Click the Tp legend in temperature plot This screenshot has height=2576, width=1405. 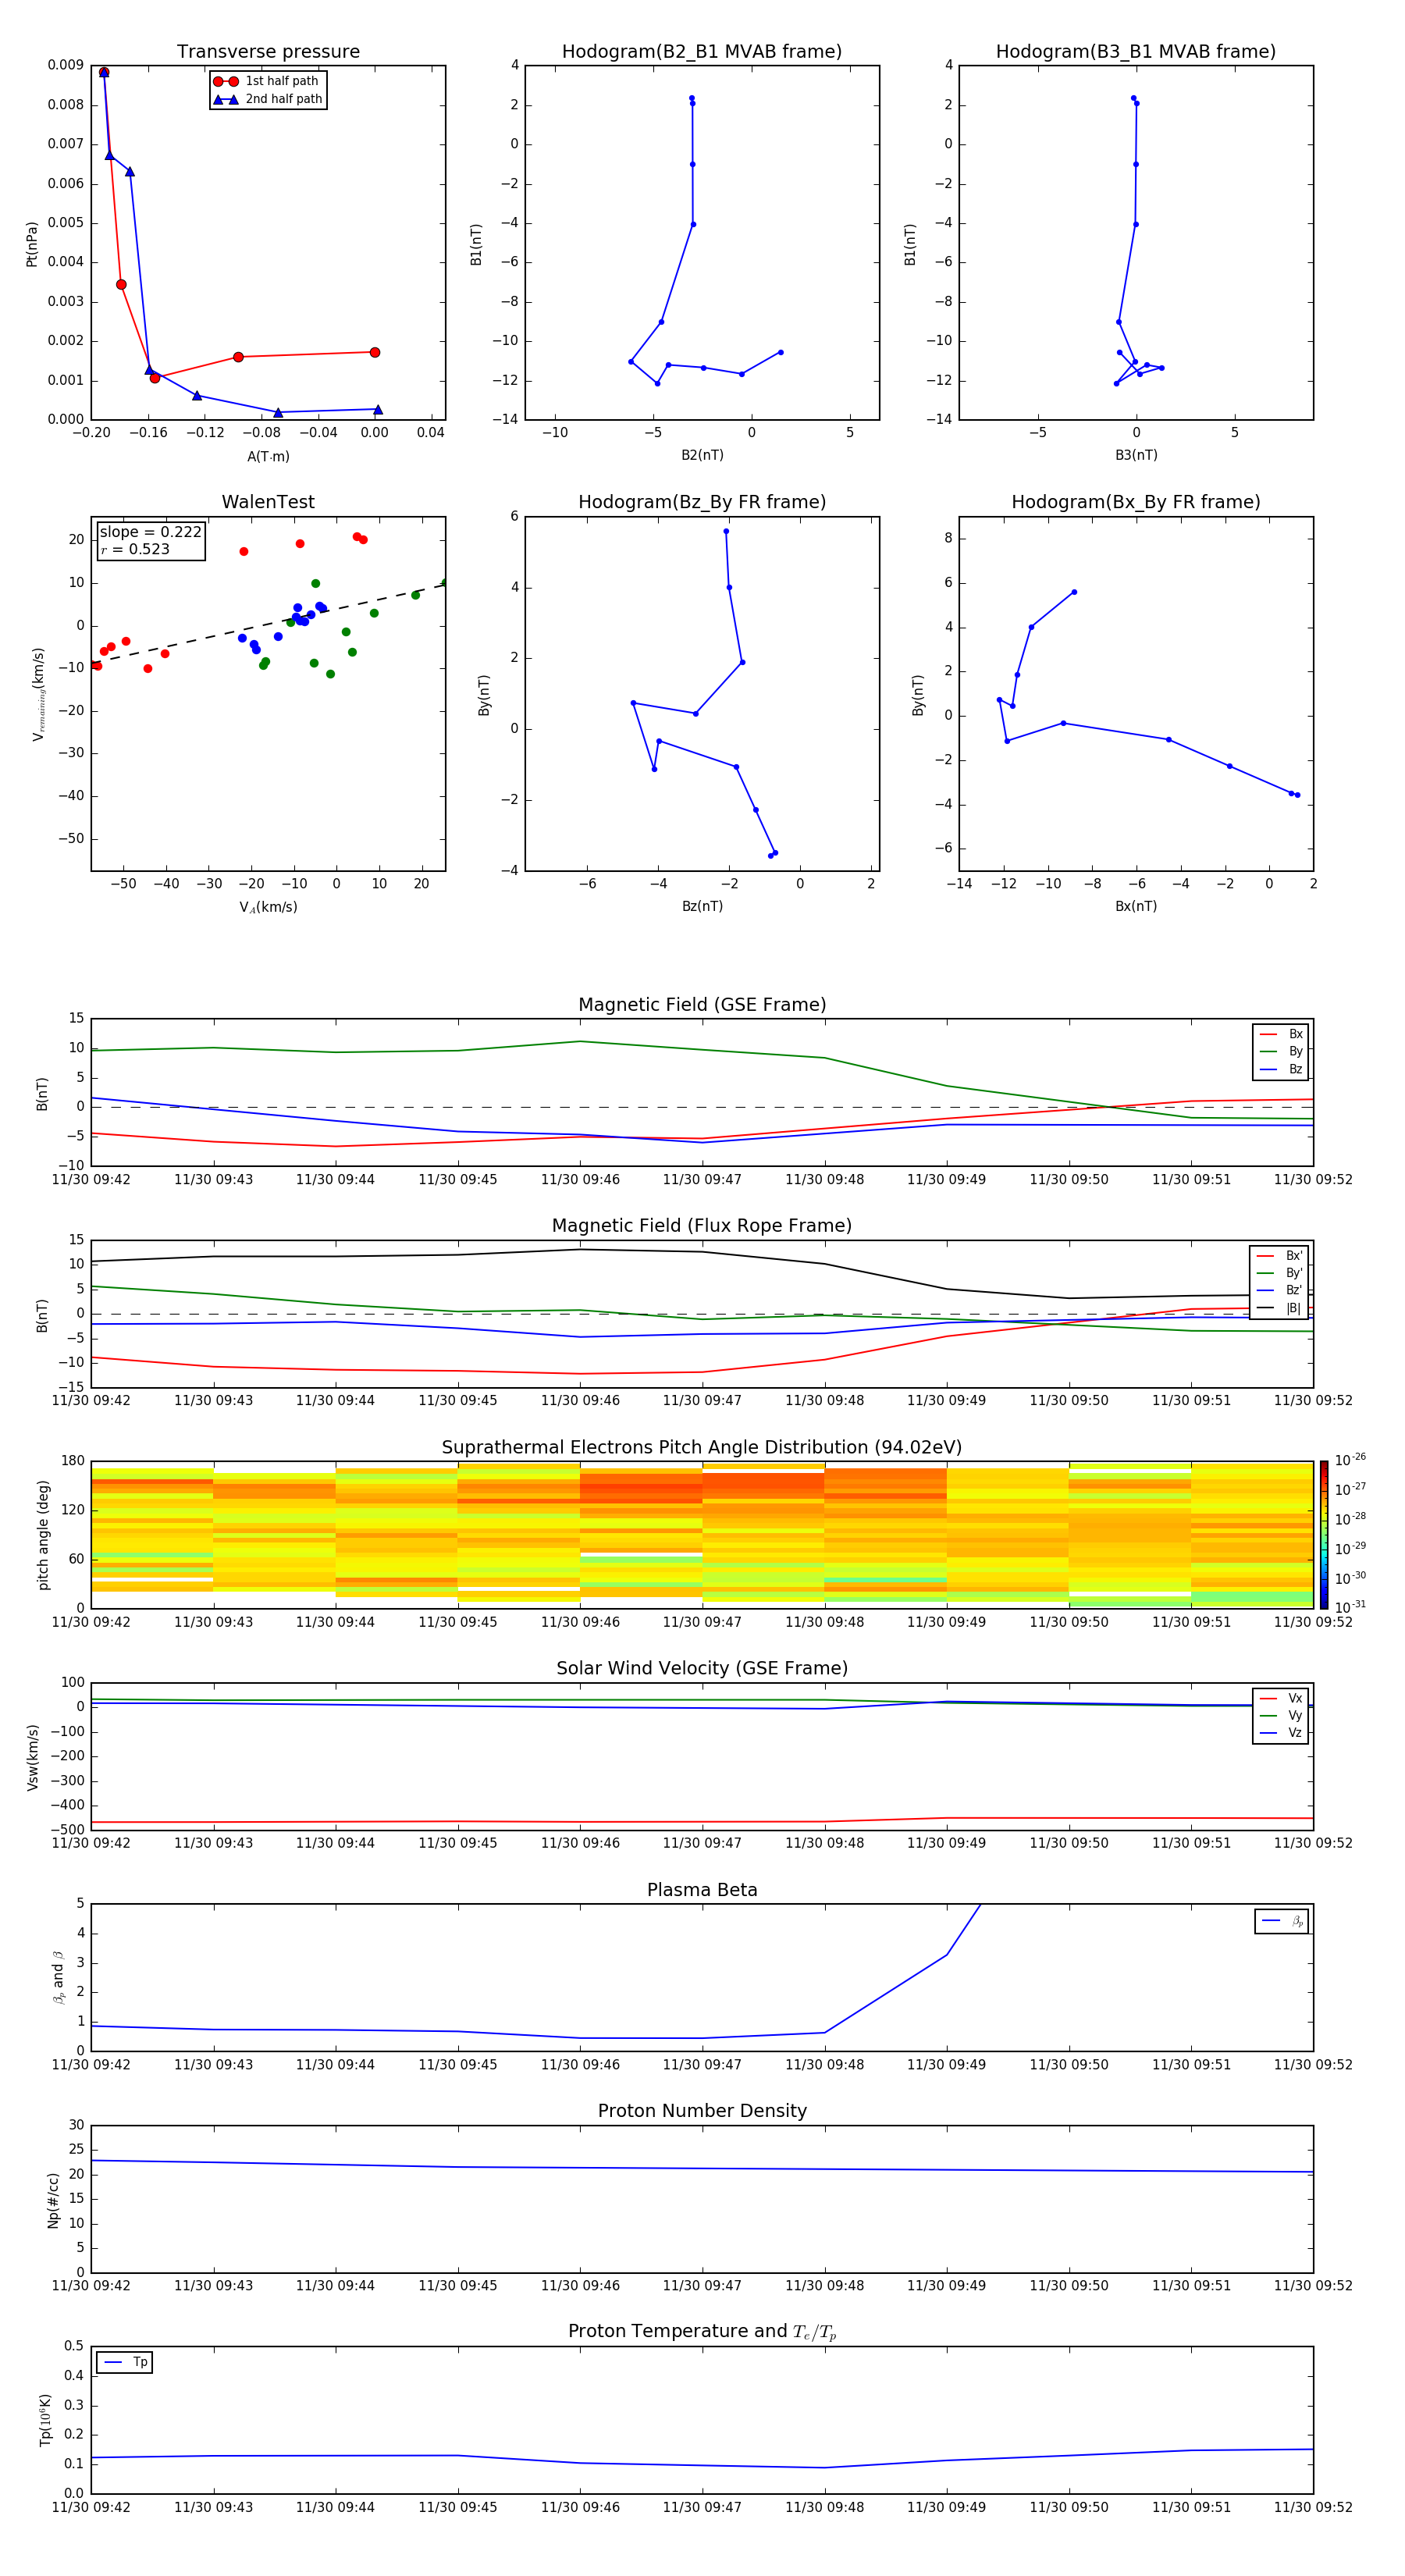tap(125, 2362)
